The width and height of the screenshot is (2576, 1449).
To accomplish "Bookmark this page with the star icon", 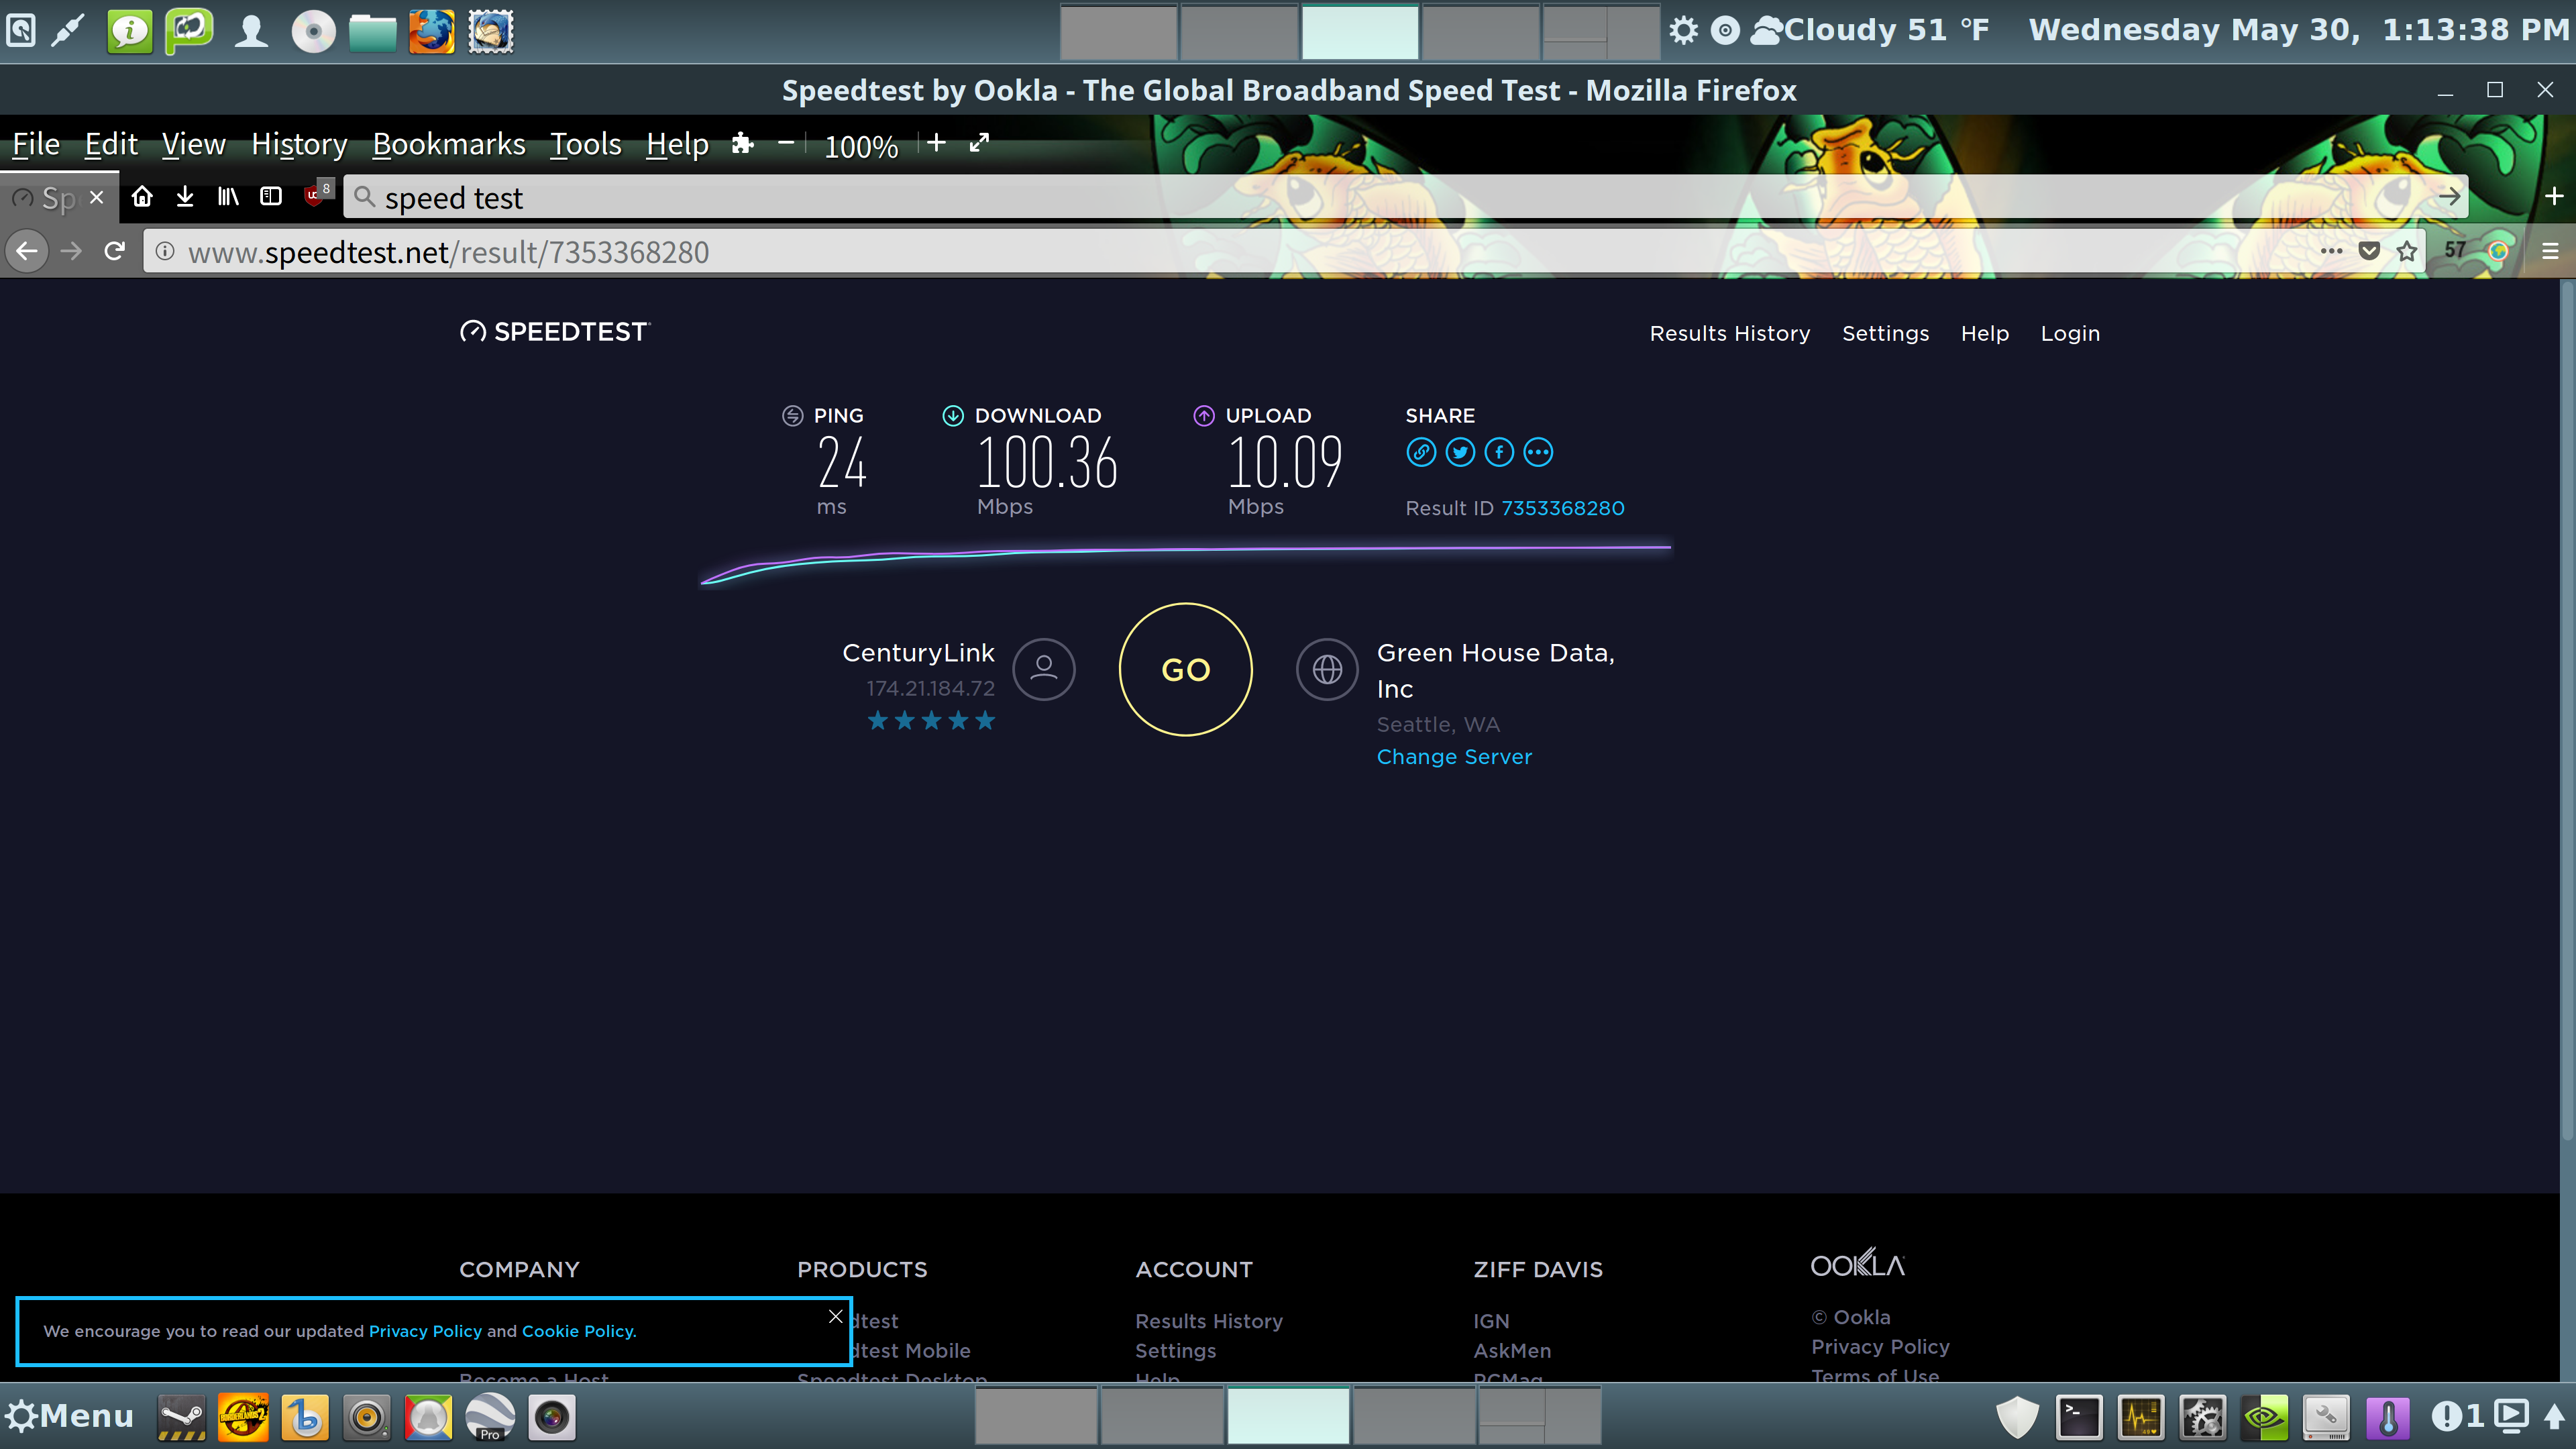I will point(2407,251).
